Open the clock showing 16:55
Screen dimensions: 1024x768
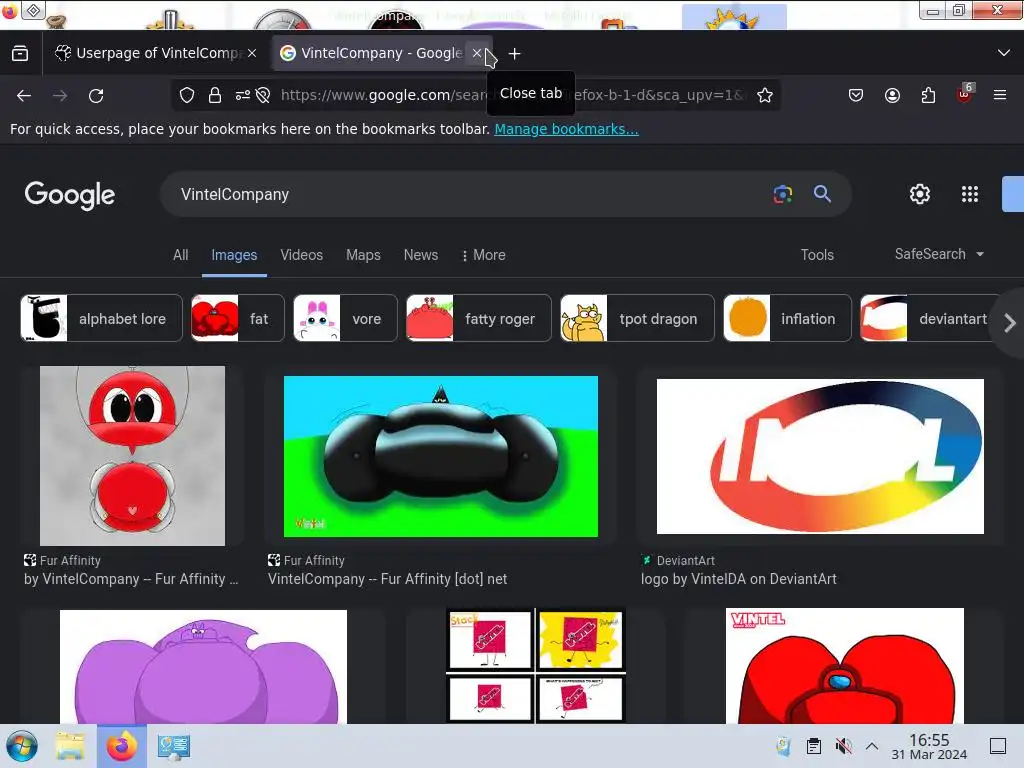(x=929, y=746)
